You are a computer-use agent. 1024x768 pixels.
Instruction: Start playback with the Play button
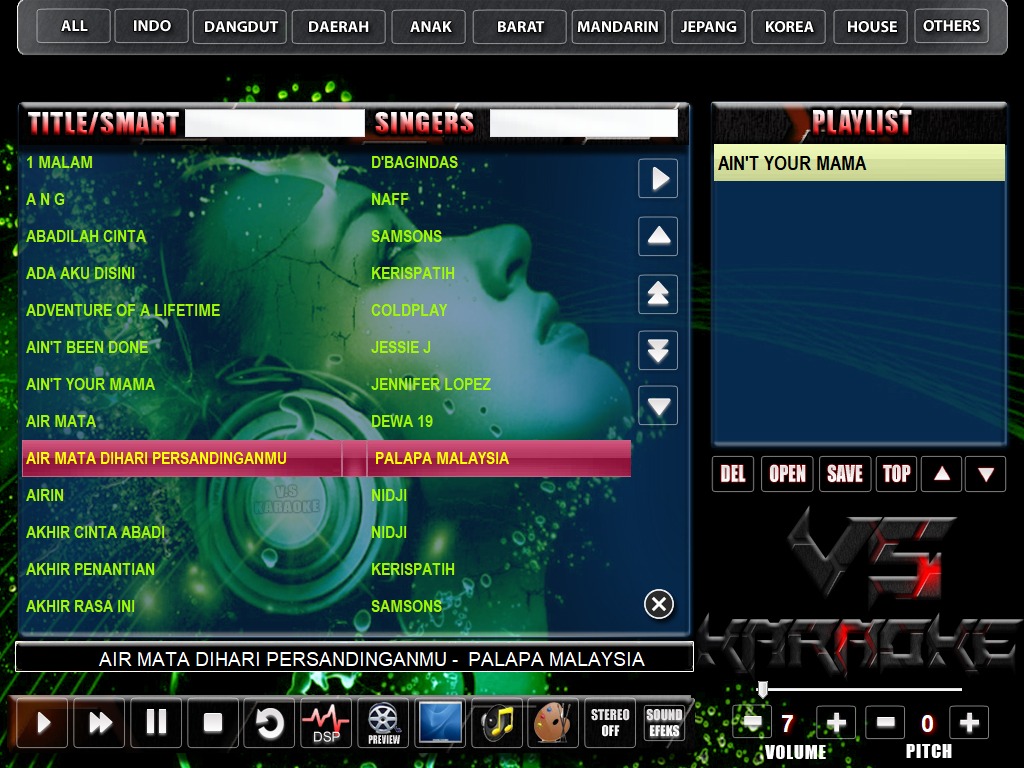[42, 722]
